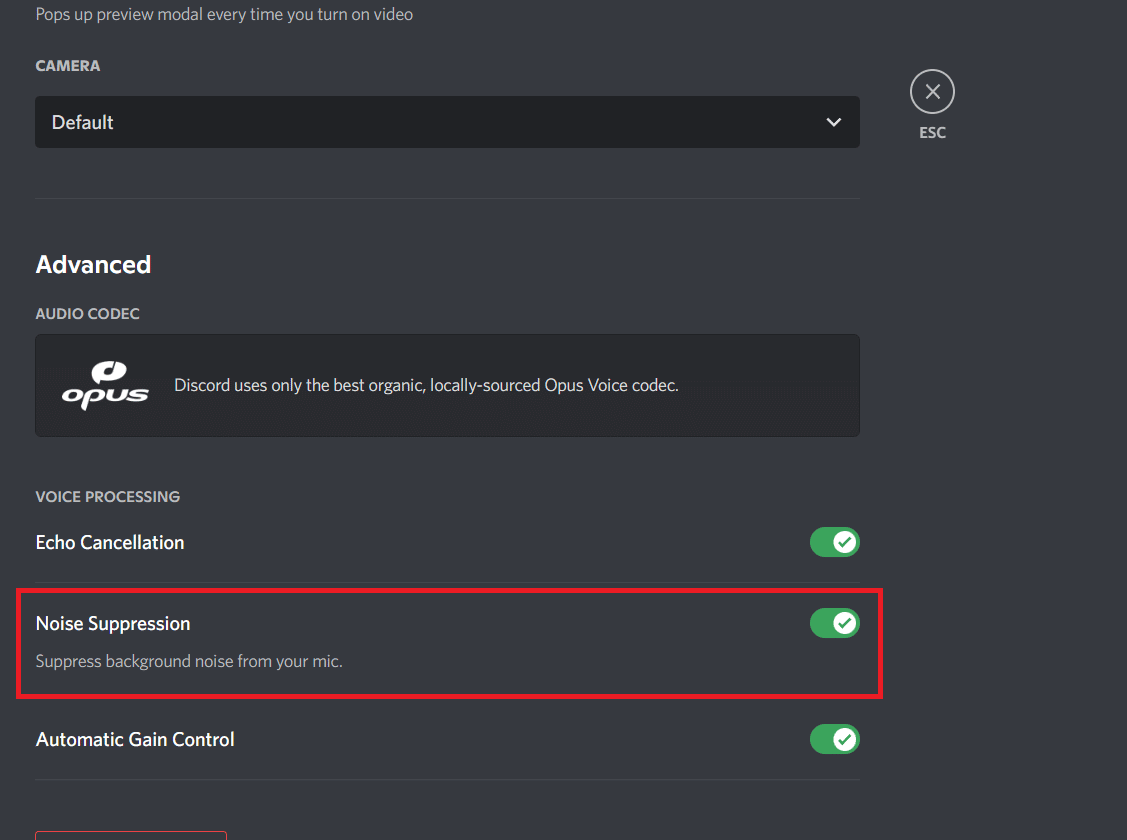Click the VOICE PROCESSING label

[107, 497]
